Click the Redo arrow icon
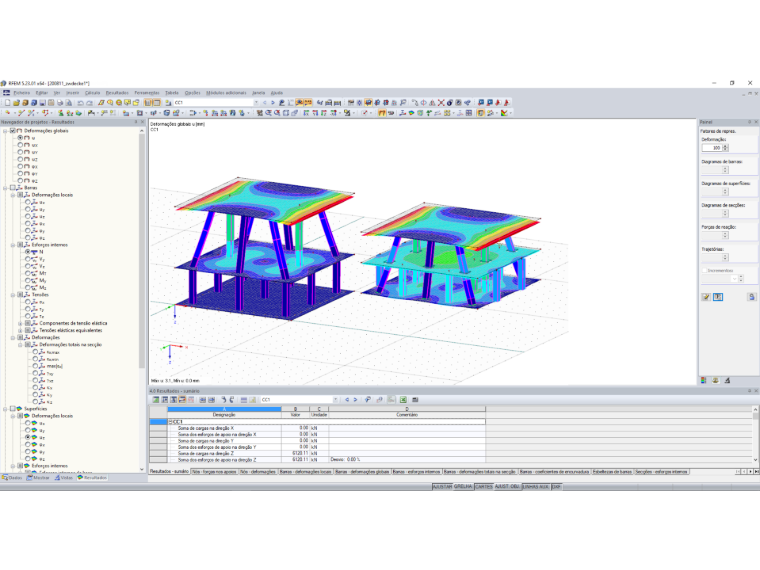The height and width of the screenshot is (570, 760). point(90,103)
